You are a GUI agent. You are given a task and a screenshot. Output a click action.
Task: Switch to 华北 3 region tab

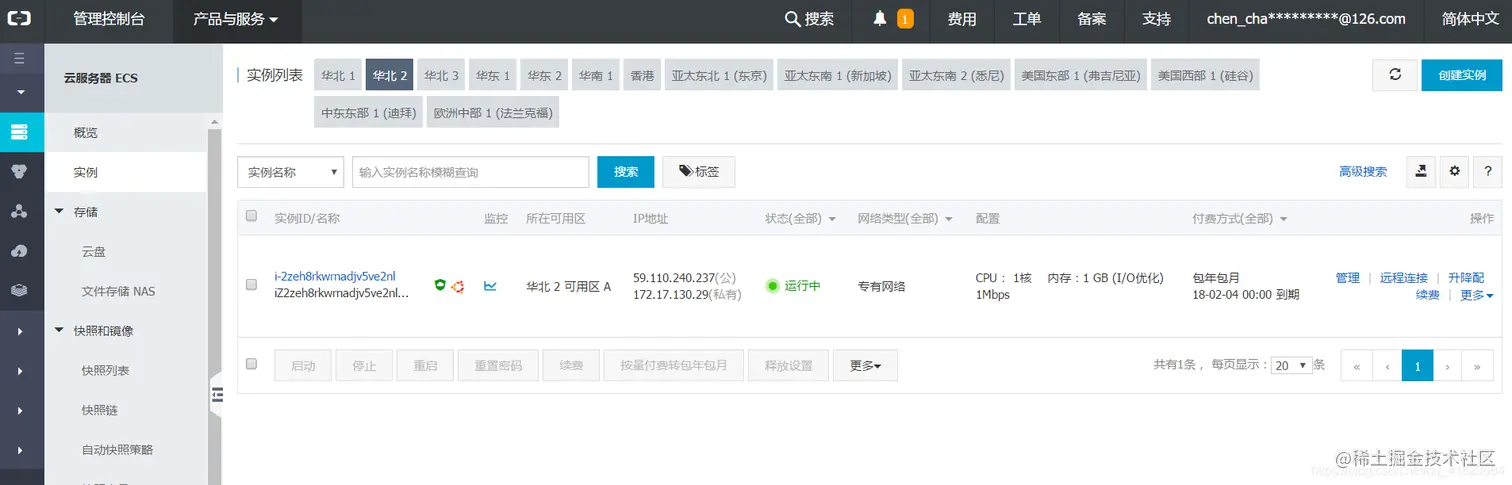[x=441, y=76]
